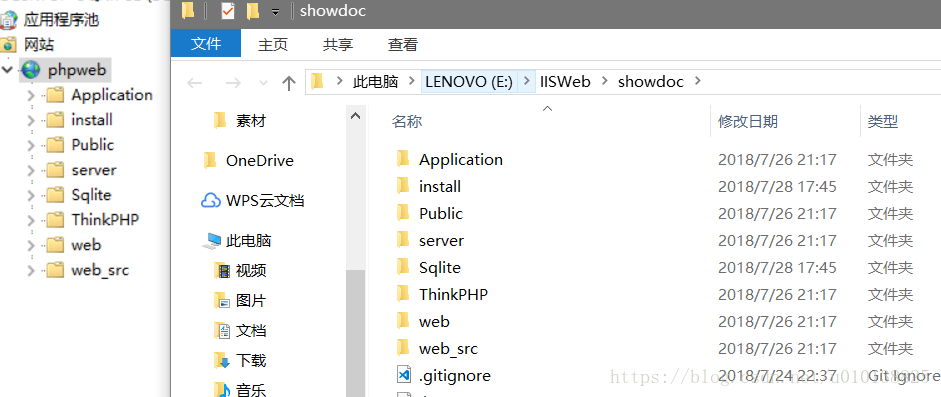Click the .gitignore date 2018/7/24 22:37
Viewport: 941px width, 397px height.
tap(777, 375)
